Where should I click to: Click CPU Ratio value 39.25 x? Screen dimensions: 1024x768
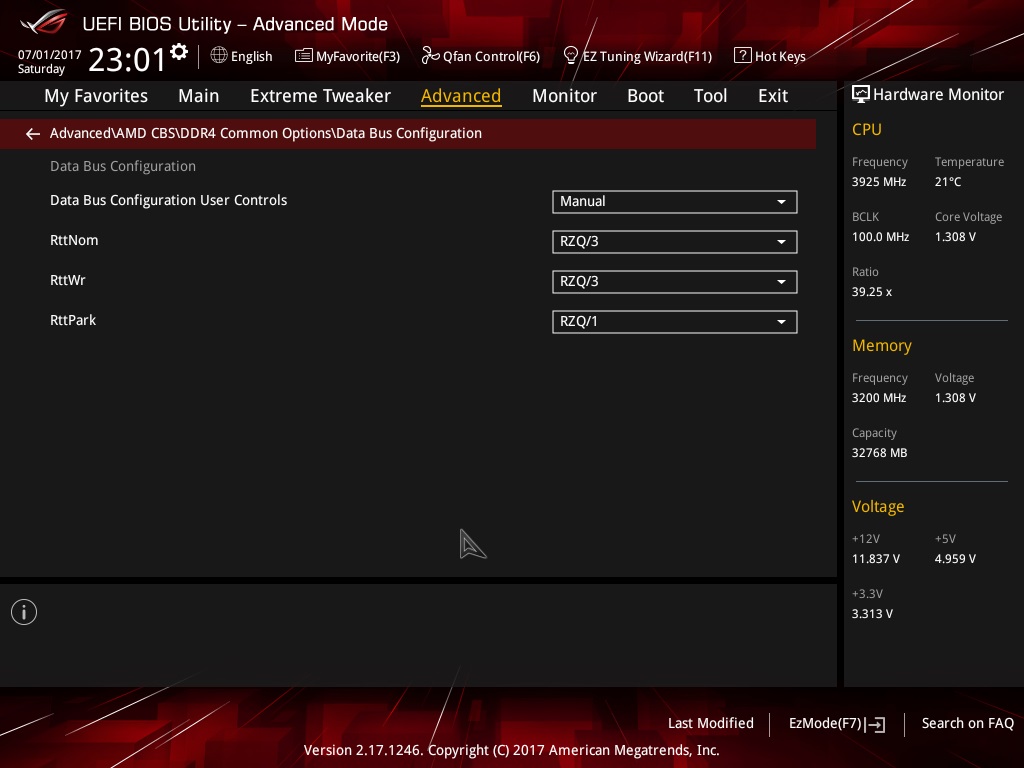(872, 292)
